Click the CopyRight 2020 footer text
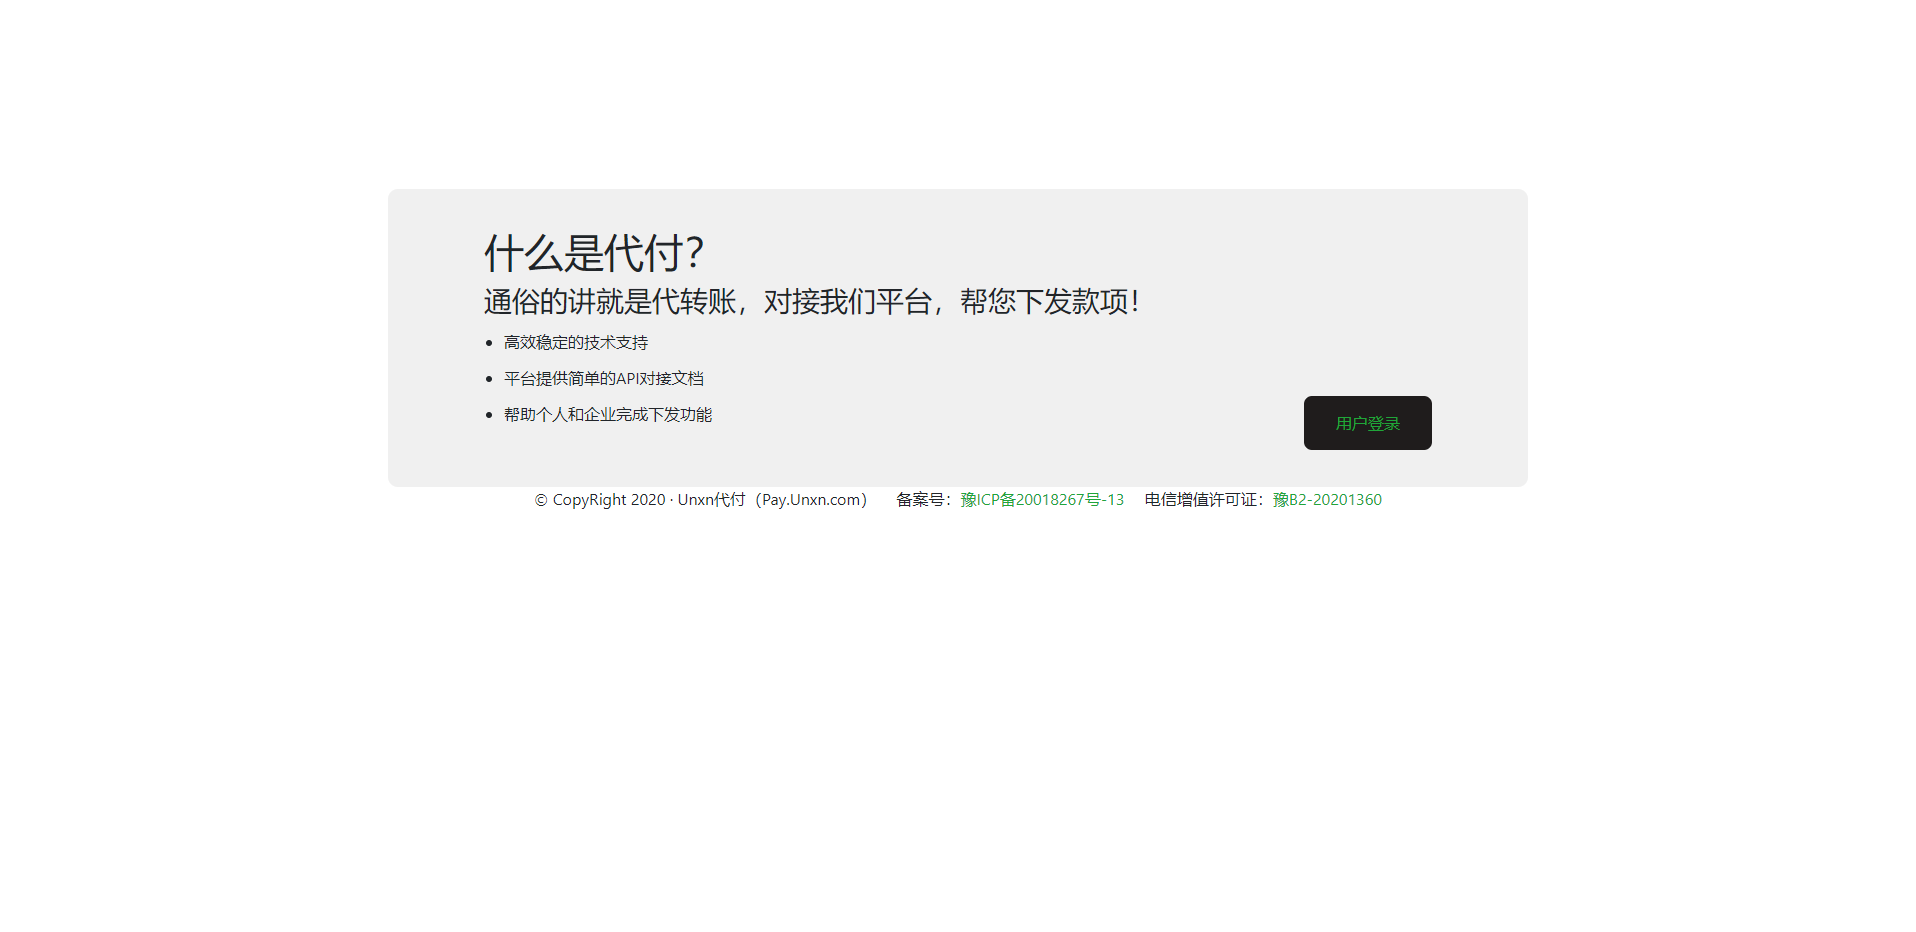 click(x=608, y=500)
